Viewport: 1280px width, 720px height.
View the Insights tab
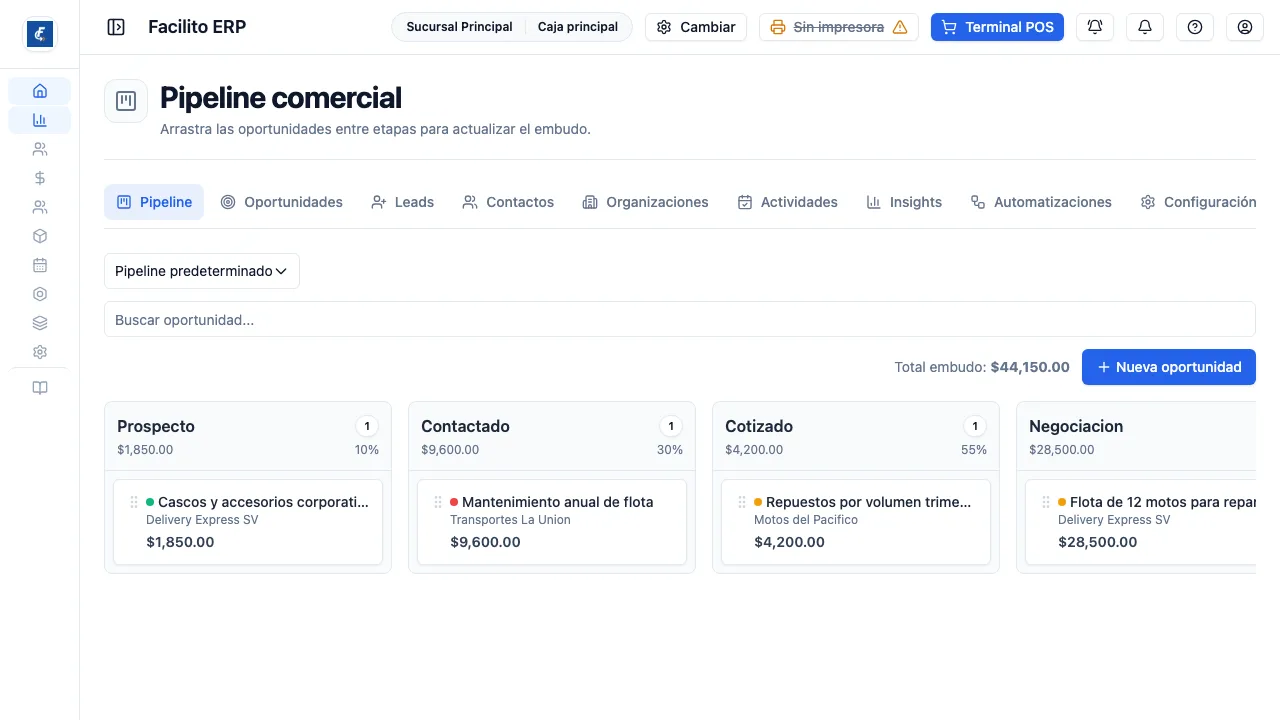pyautogui.click(x=904, y=202)
